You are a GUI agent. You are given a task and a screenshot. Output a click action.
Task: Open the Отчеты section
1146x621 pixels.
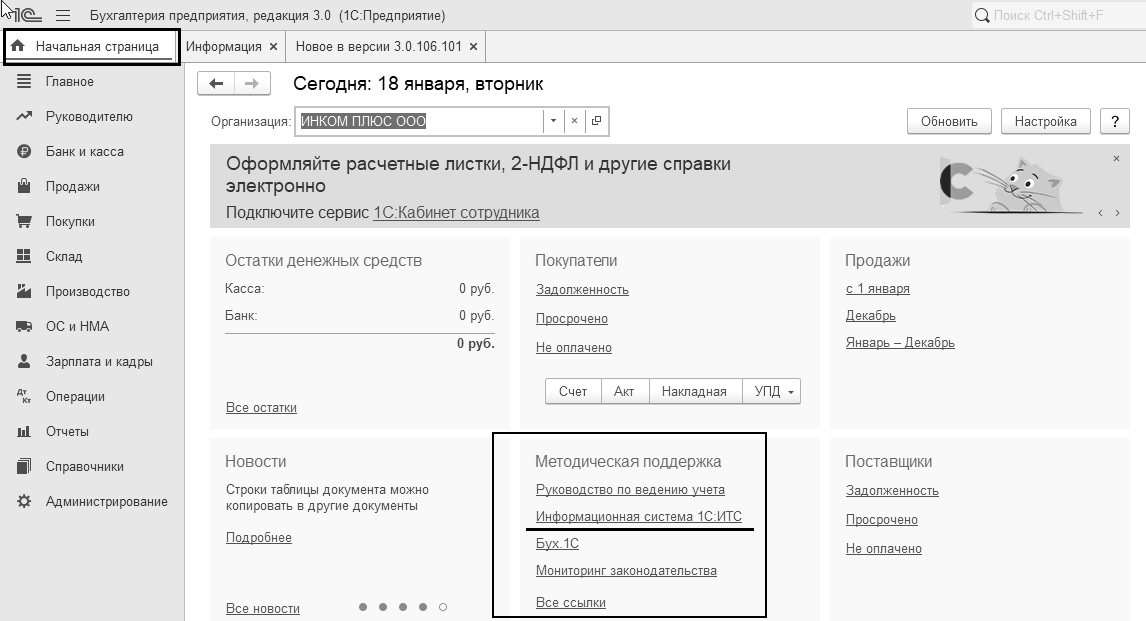pos(67,433)
